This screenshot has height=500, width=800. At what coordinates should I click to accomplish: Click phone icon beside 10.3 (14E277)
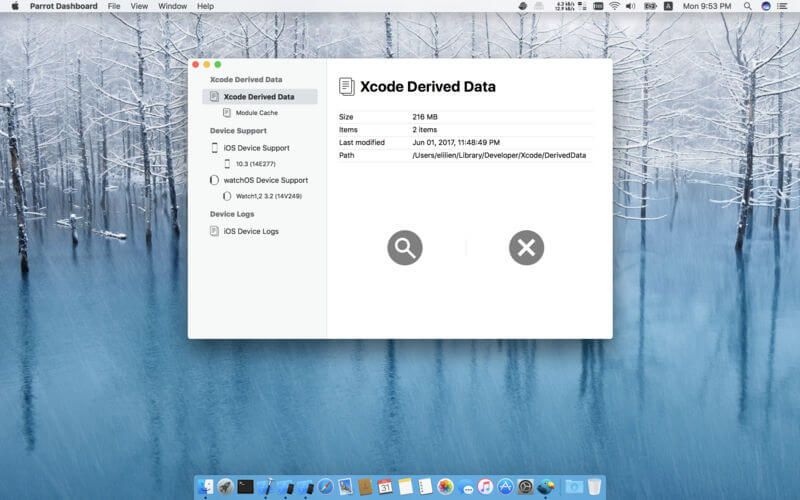pyautogui.click(x=227, y=164)
